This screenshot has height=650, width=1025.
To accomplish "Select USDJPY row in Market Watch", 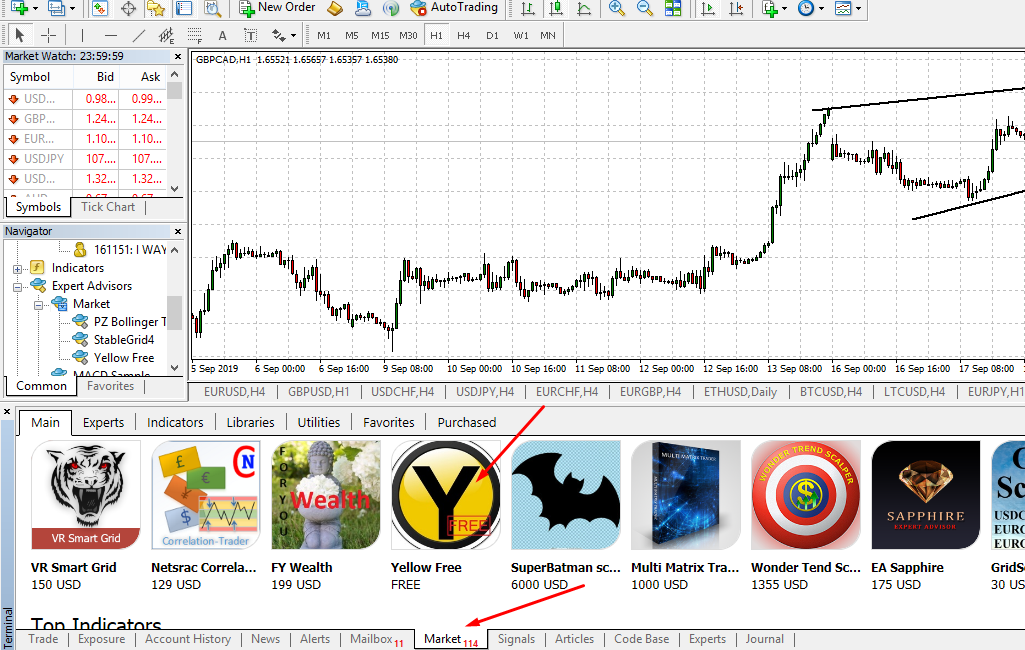I will pos(86,159).
